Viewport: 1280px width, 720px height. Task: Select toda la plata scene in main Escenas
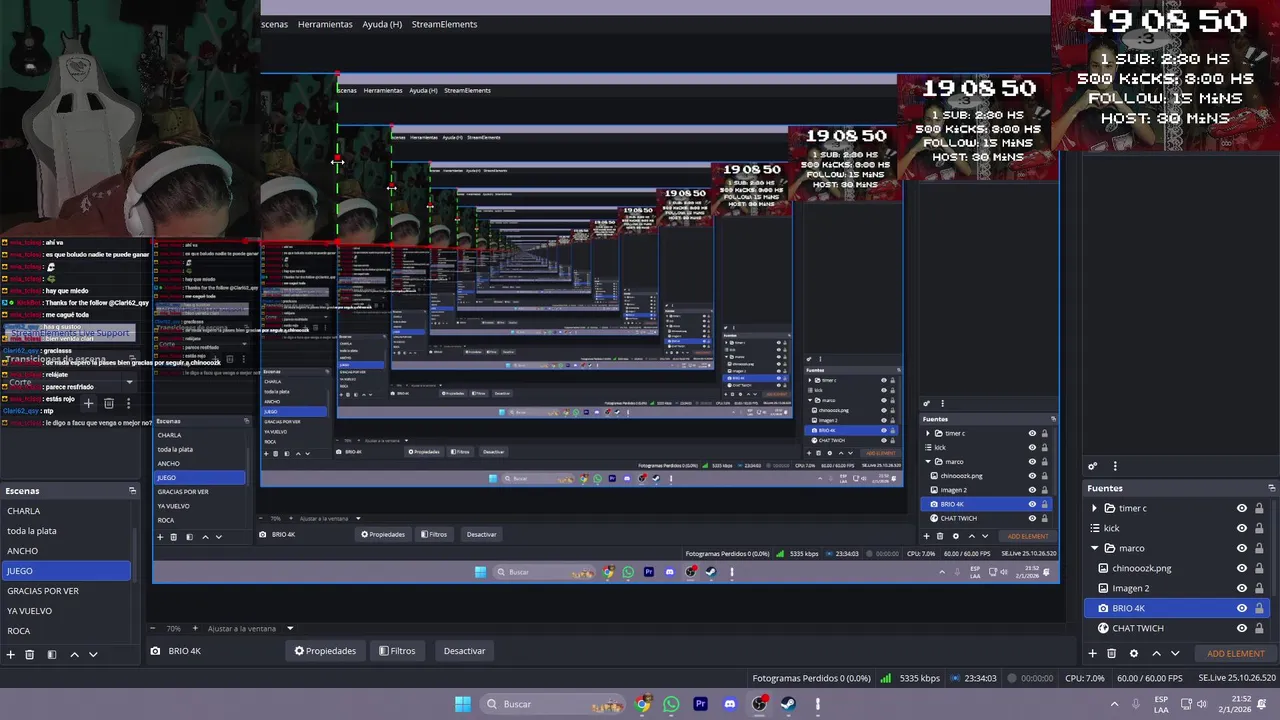pyautogui.click(x=66, y=531)
